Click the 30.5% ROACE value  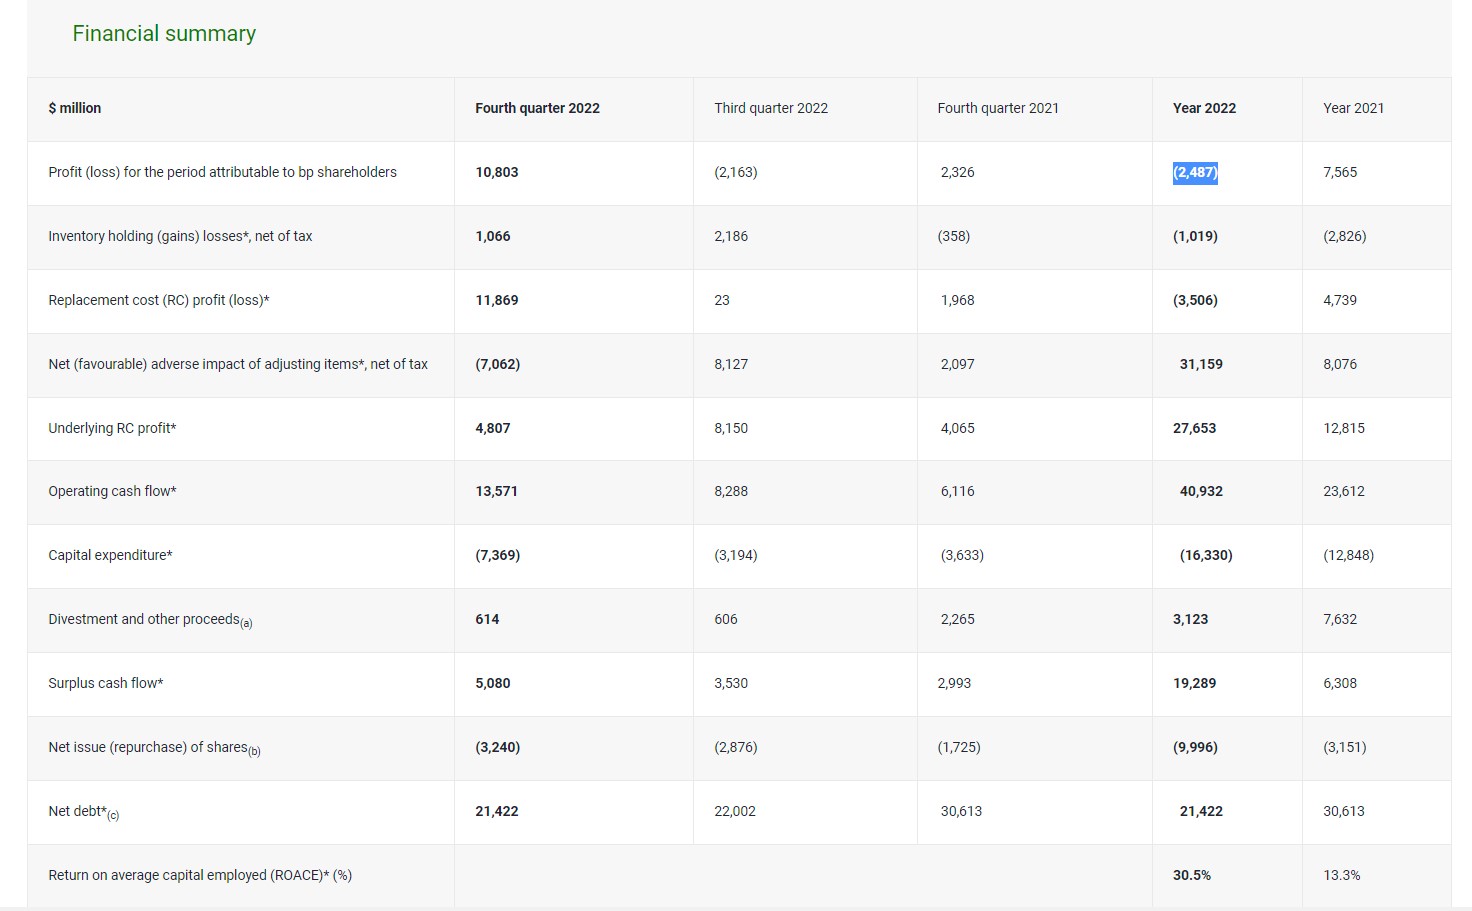point(1191,875)
